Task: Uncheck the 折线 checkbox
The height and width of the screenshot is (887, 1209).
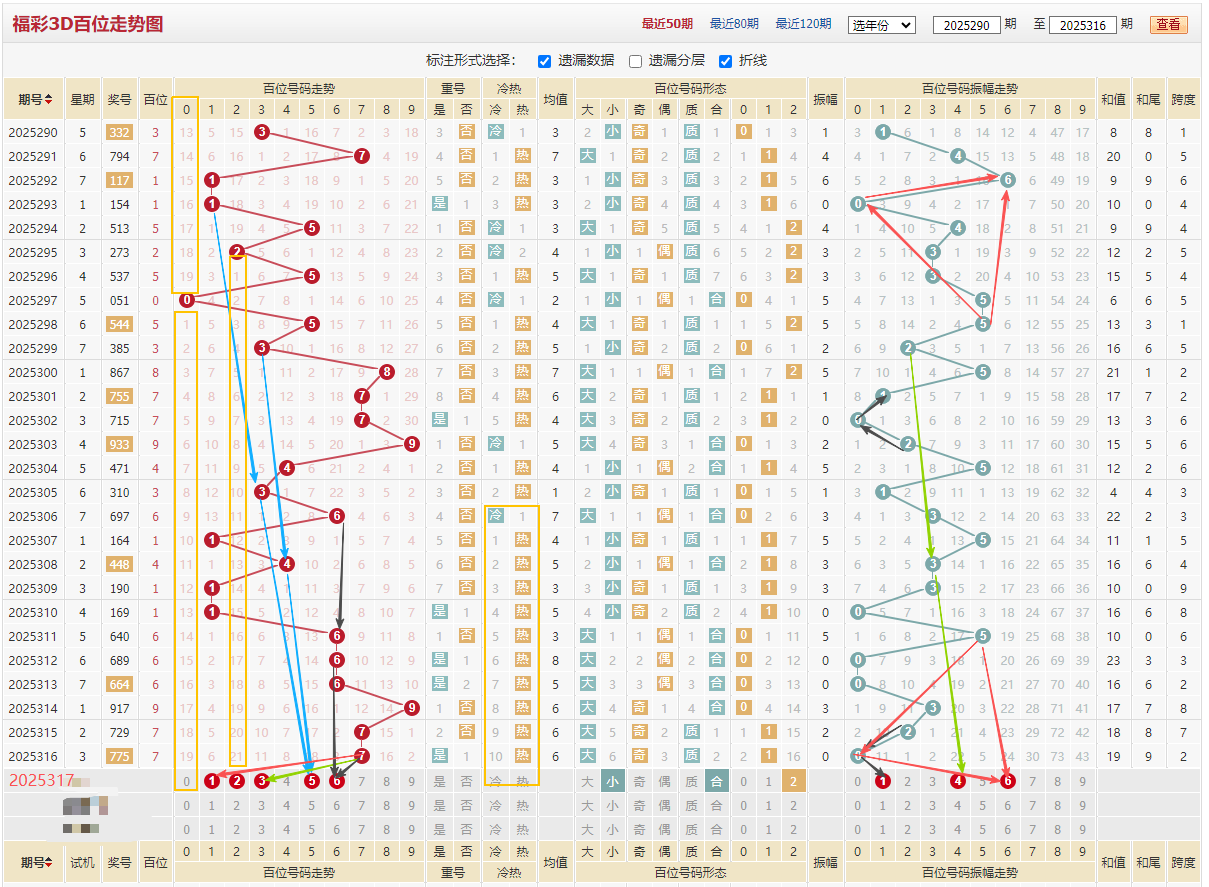Action: pyautogui.click(x=725, y=61)
